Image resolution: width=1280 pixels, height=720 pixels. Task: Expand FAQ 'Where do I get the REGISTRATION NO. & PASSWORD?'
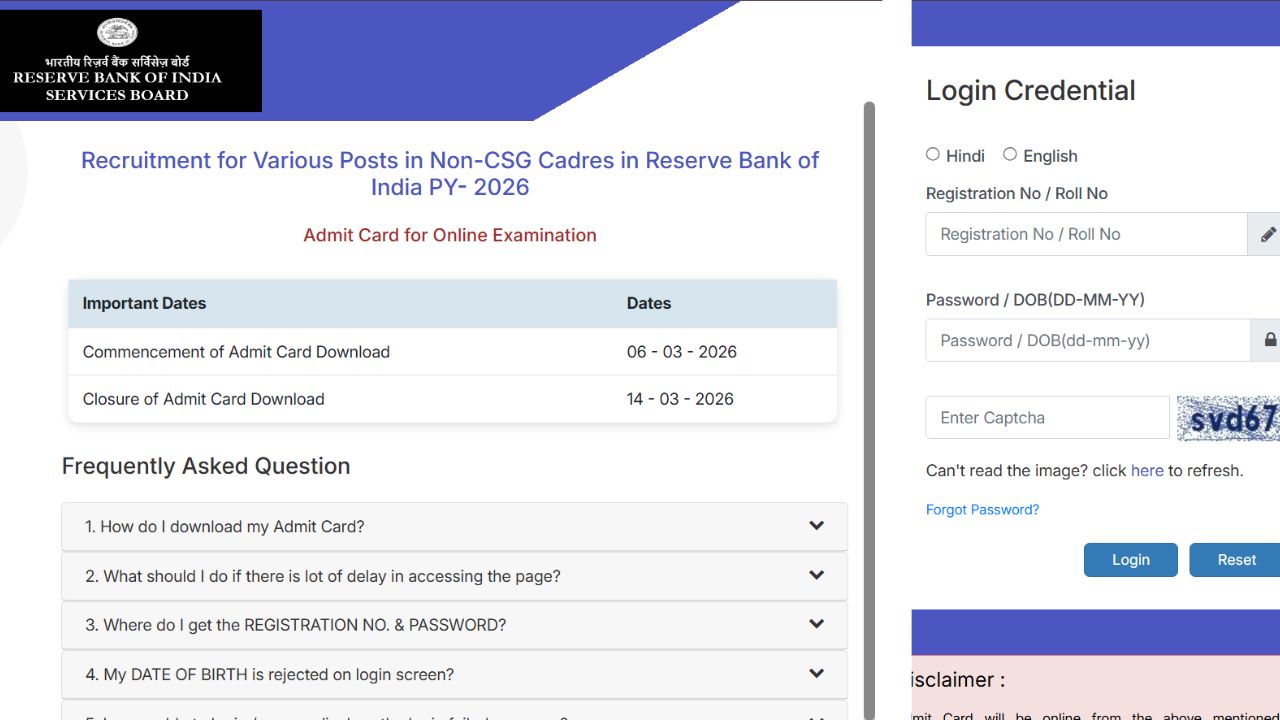coord(454,625)
